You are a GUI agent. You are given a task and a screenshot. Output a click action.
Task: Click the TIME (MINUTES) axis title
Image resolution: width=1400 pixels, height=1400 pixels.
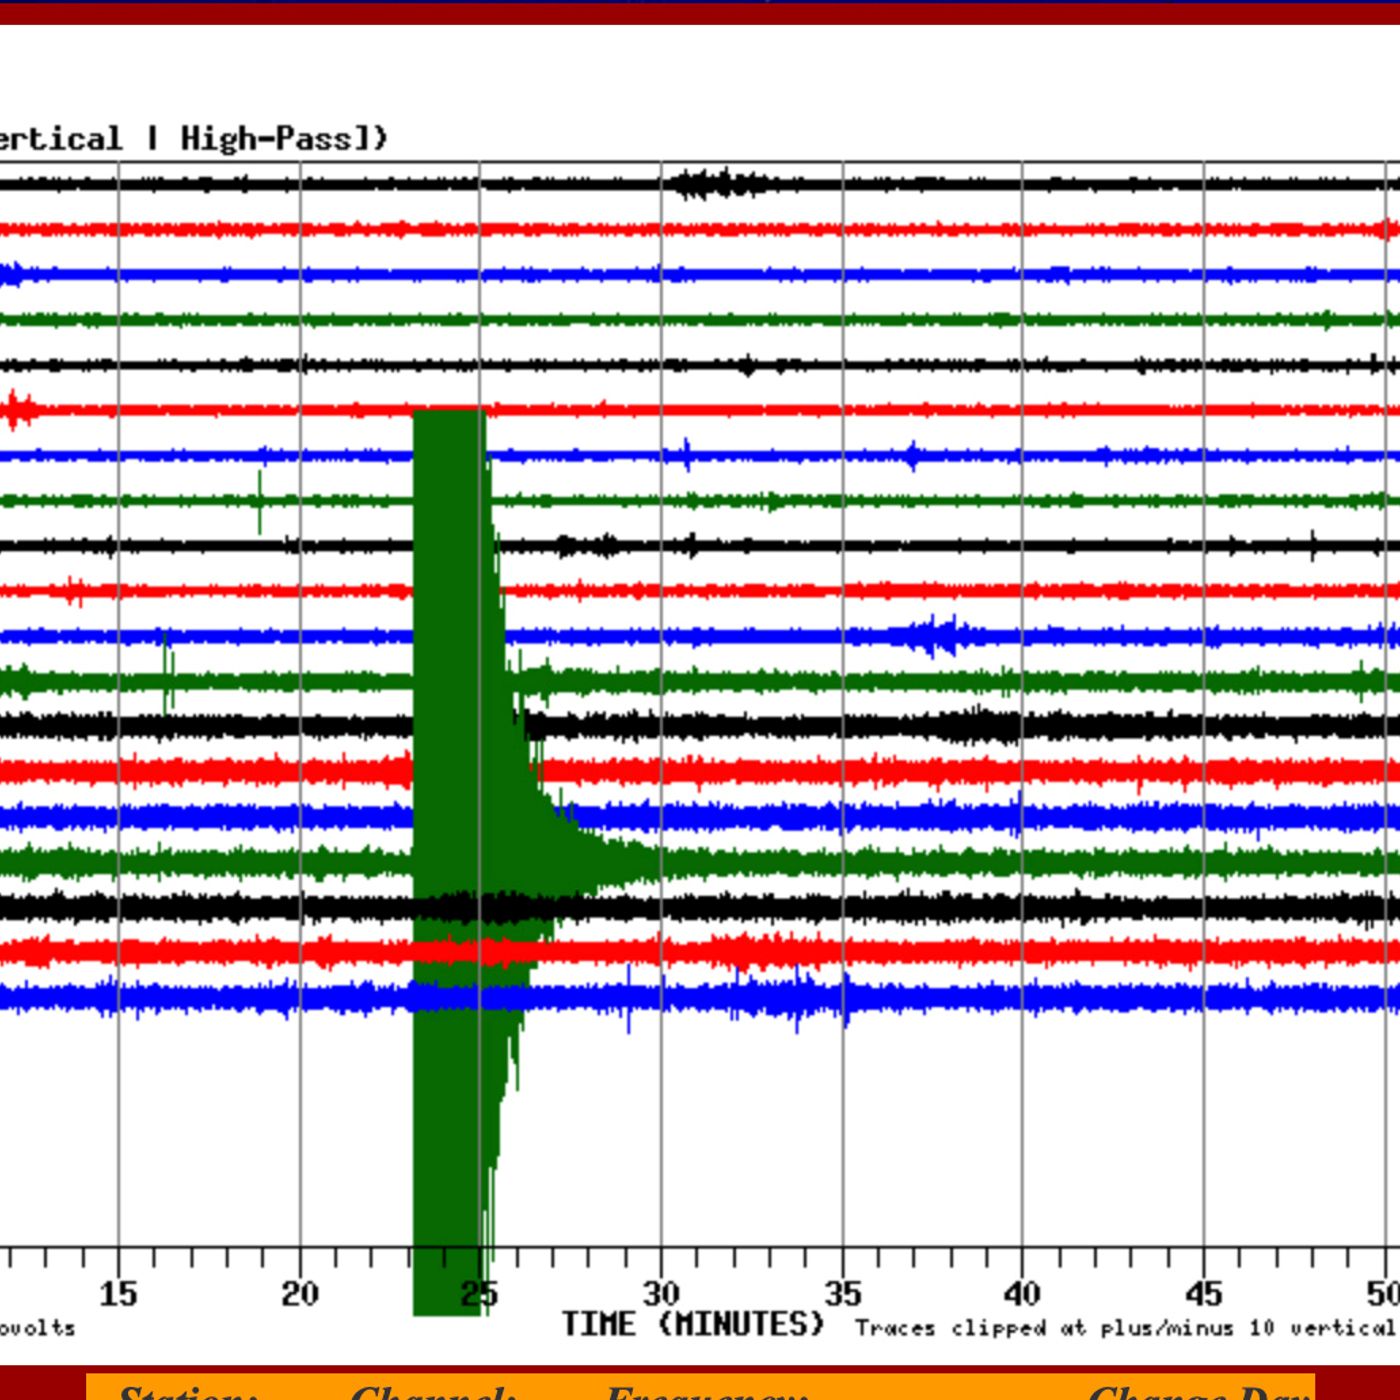tap(692, 1324)
